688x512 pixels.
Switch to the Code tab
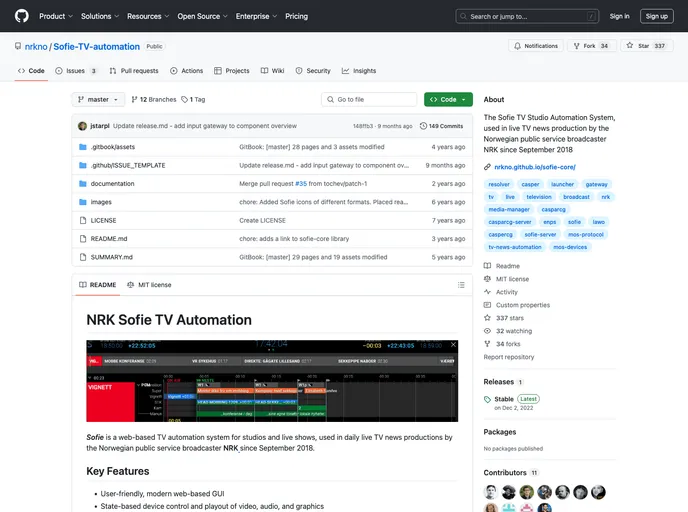pyautogui.click(x=31, y=71)
